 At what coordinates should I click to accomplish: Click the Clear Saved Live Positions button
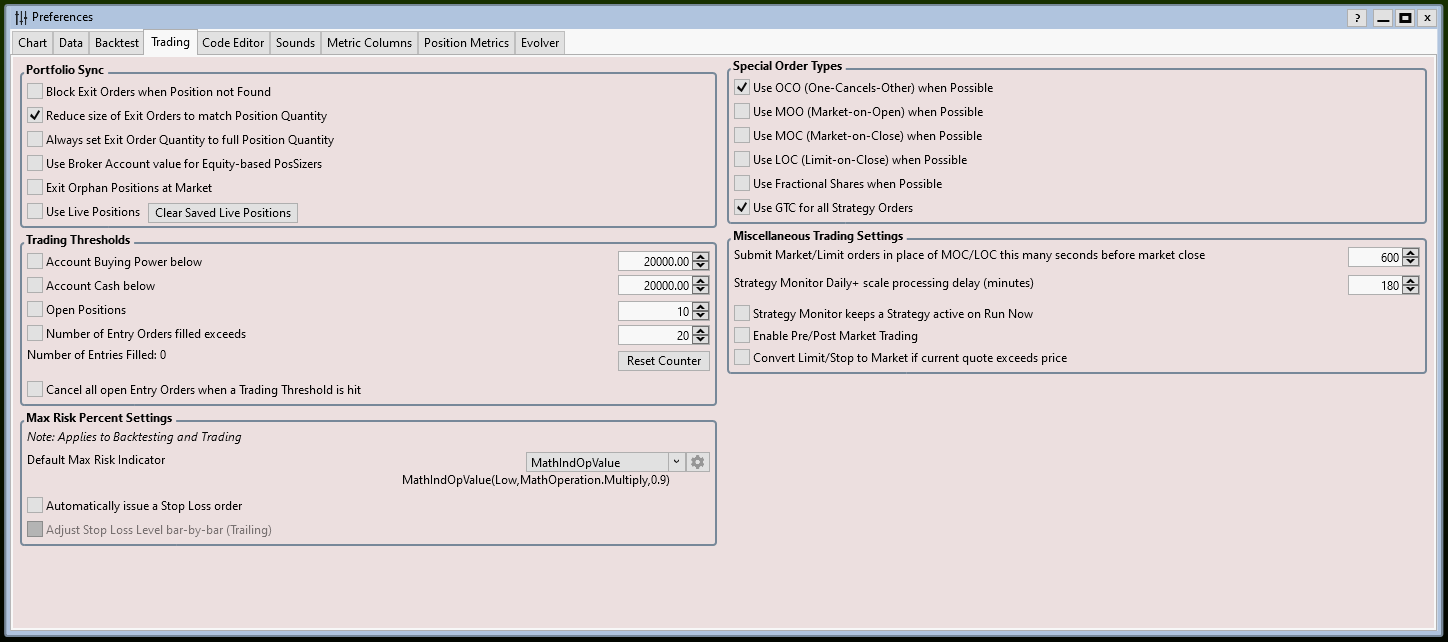tap(223, 212)
